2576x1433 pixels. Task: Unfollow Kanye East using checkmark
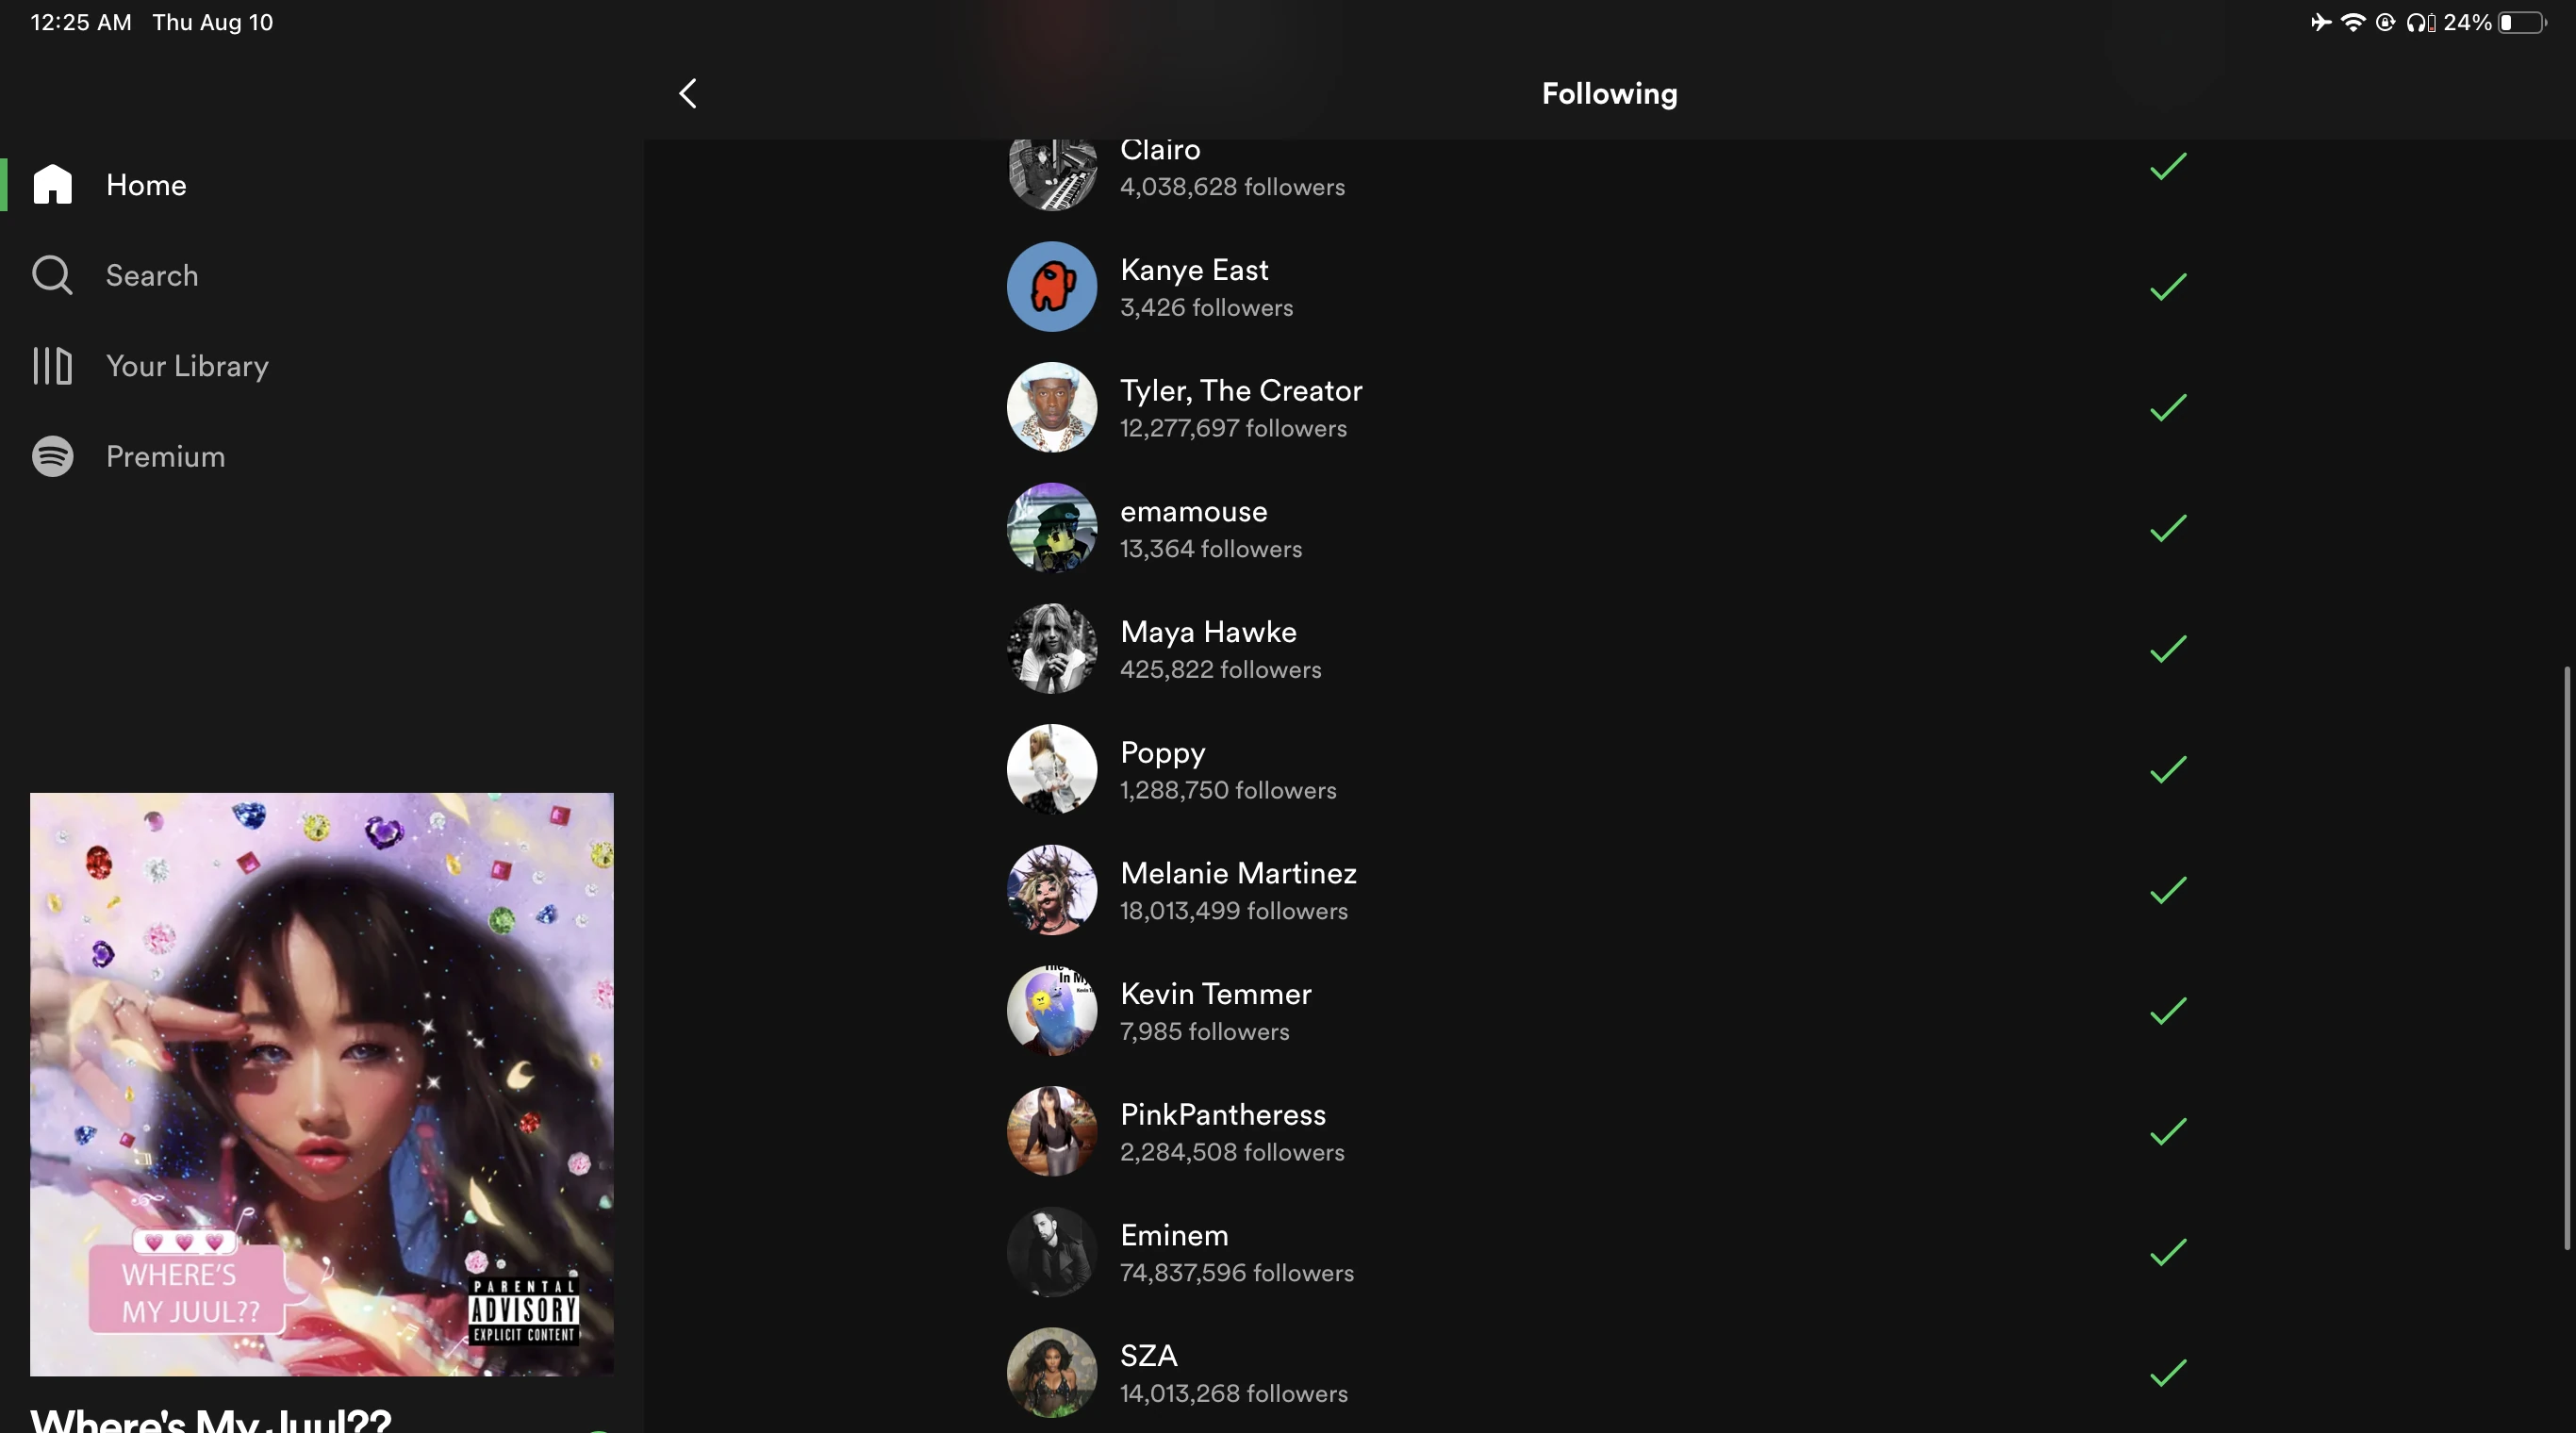(x=2167, y=287)
